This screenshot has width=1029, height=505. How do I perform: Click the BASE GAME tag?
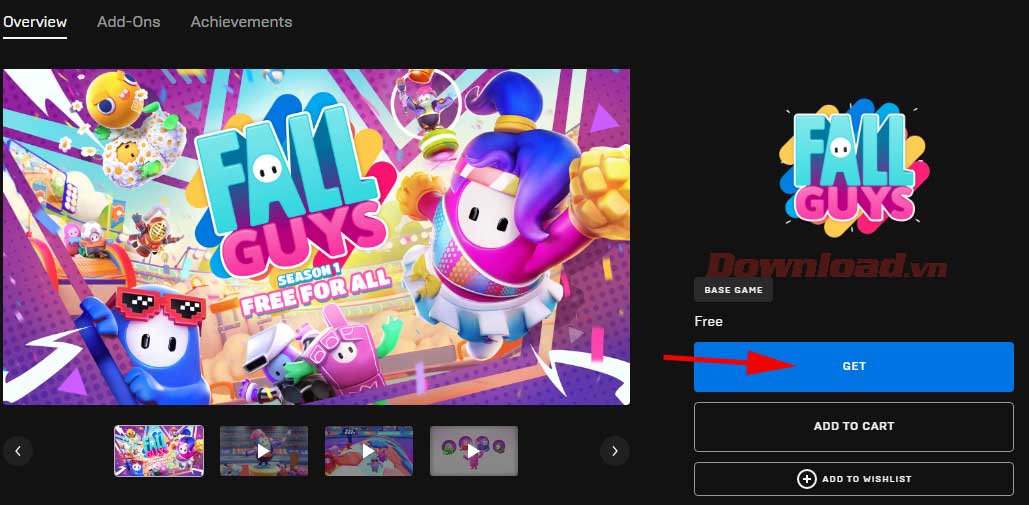pyautogui.click(x=733, y=290)
